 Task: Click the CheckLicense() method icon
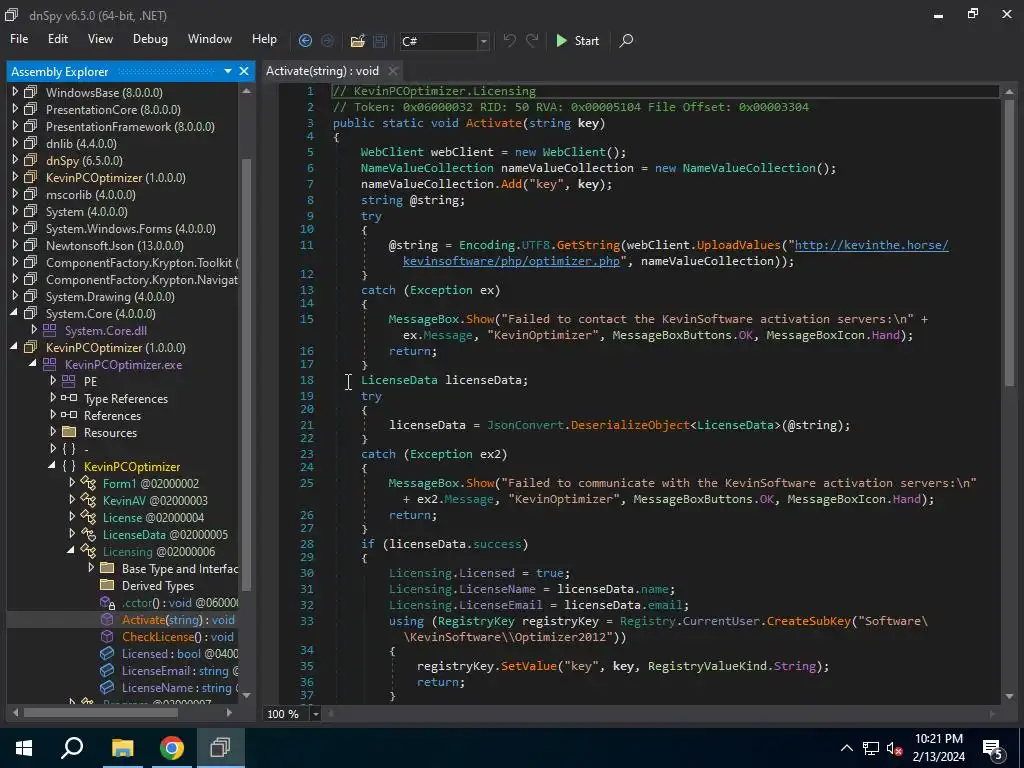pos(107,636)
